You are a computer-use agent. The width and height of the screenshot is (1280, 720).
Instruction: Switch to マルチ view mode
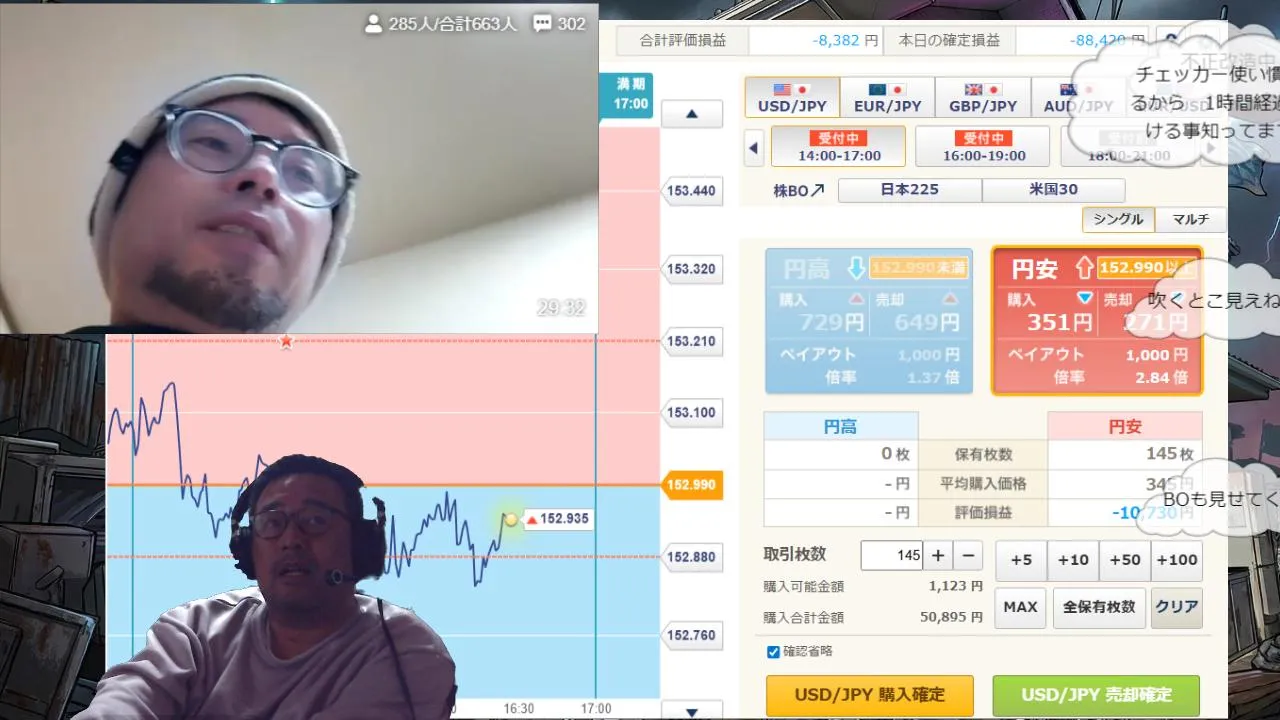(x=1190, y=220)
